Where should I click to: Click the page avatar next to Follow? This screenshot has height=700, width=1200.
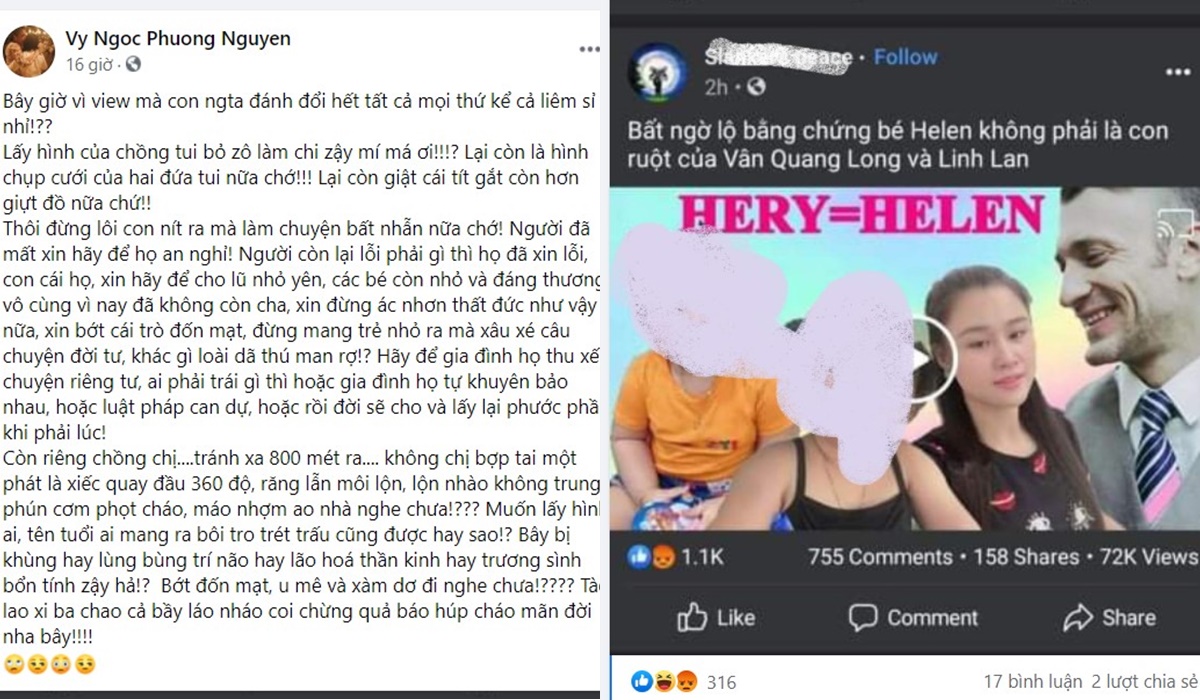click(656, 71)
